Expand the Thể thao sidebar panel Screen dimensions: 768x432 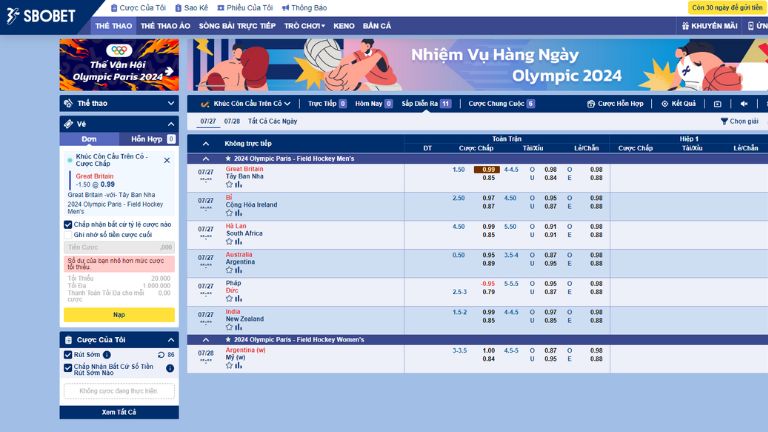119,103
